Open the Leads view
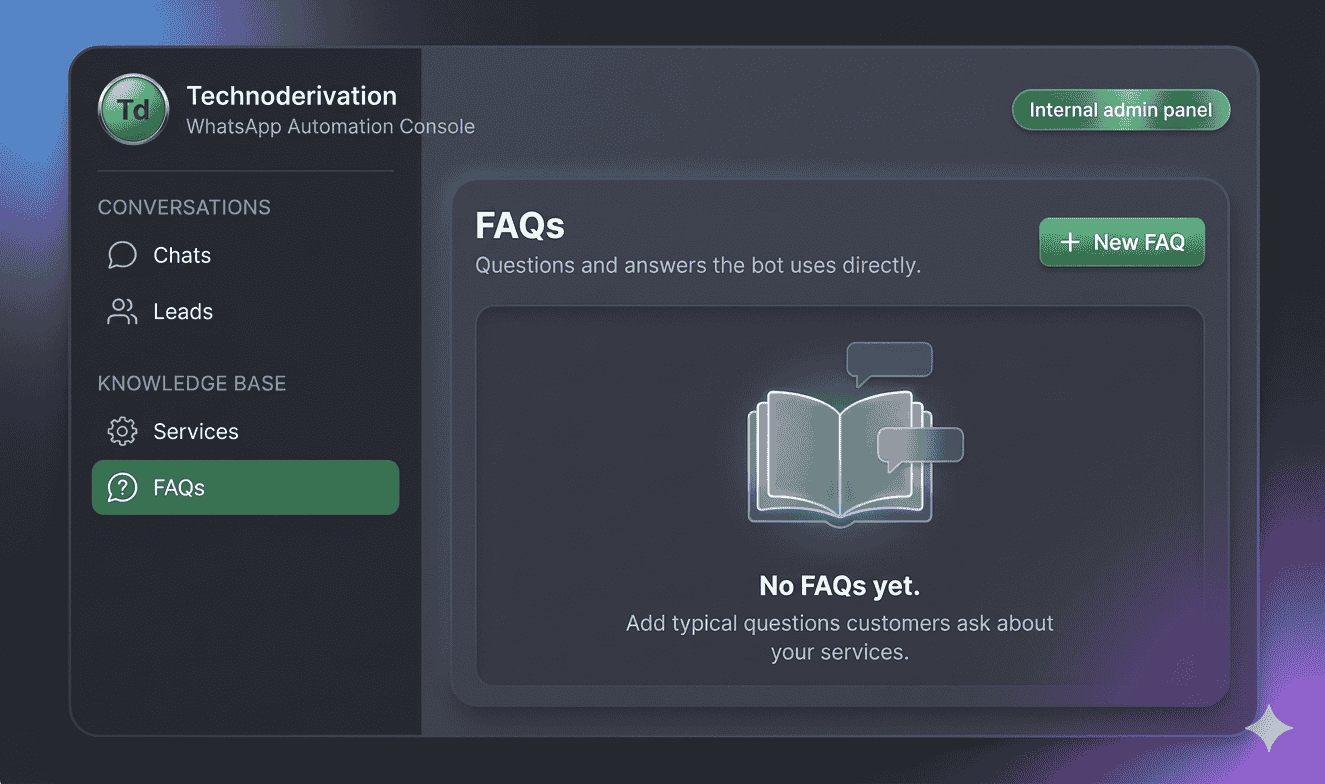The height and width of the screenshot is (784, 1325). (183, 311)
